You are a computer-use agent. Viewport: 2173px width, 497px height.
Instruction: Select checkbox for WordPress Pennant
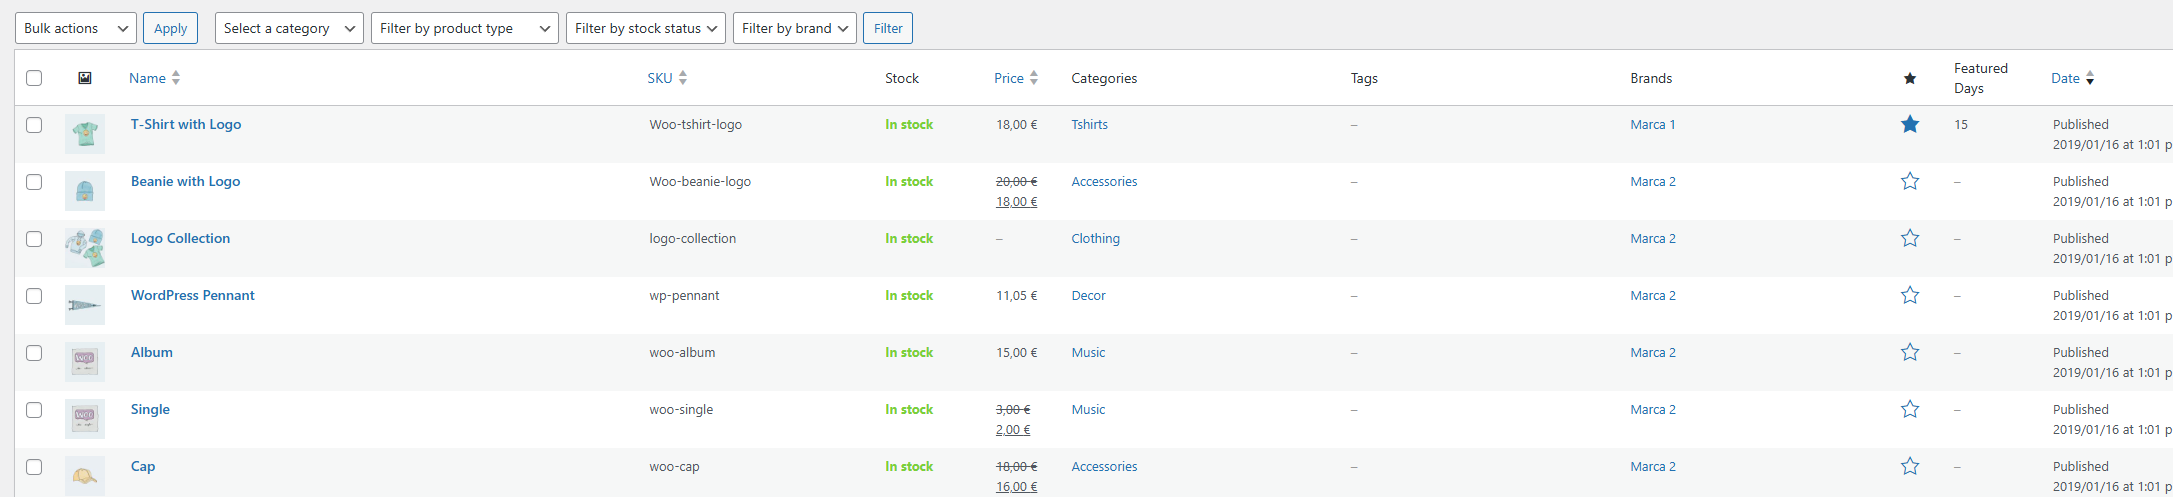click(x=34, y=296)
